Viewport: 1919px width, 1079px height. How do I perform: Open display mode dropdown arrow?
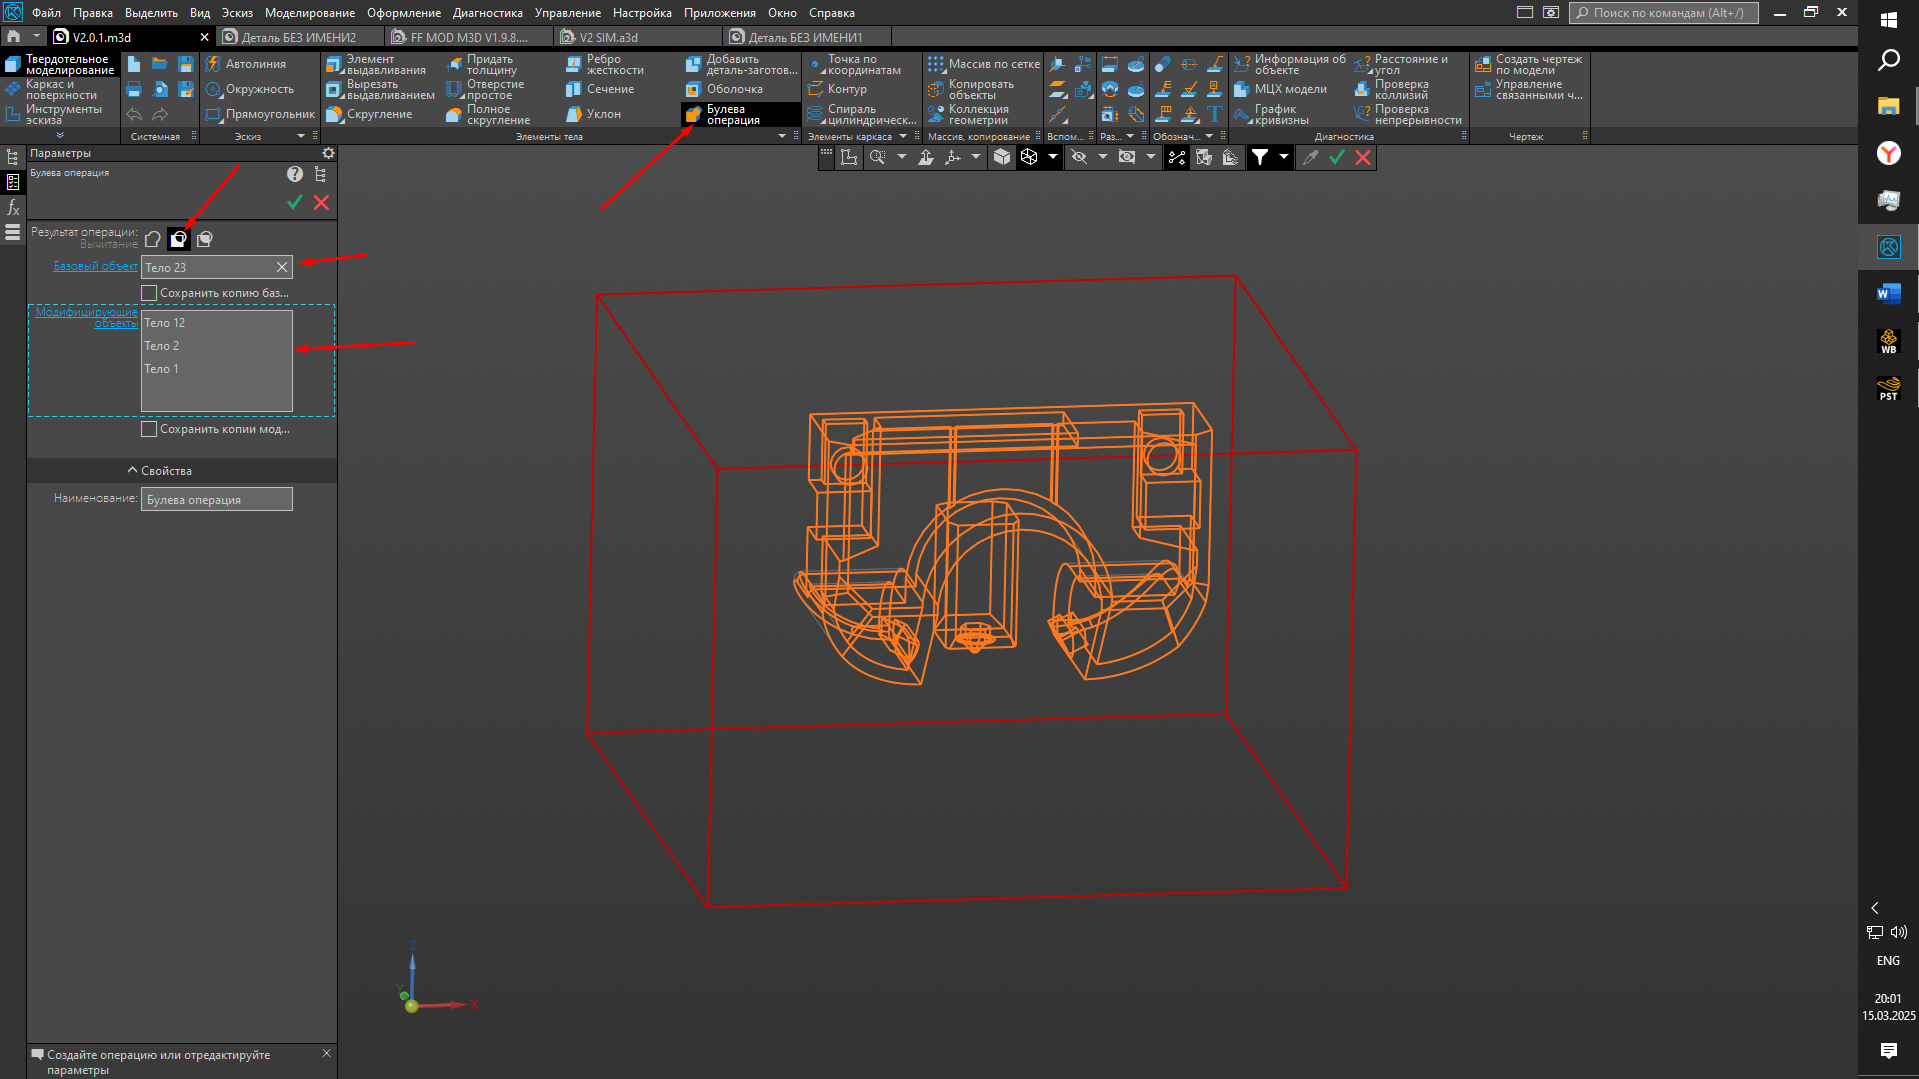[1052, 157]
